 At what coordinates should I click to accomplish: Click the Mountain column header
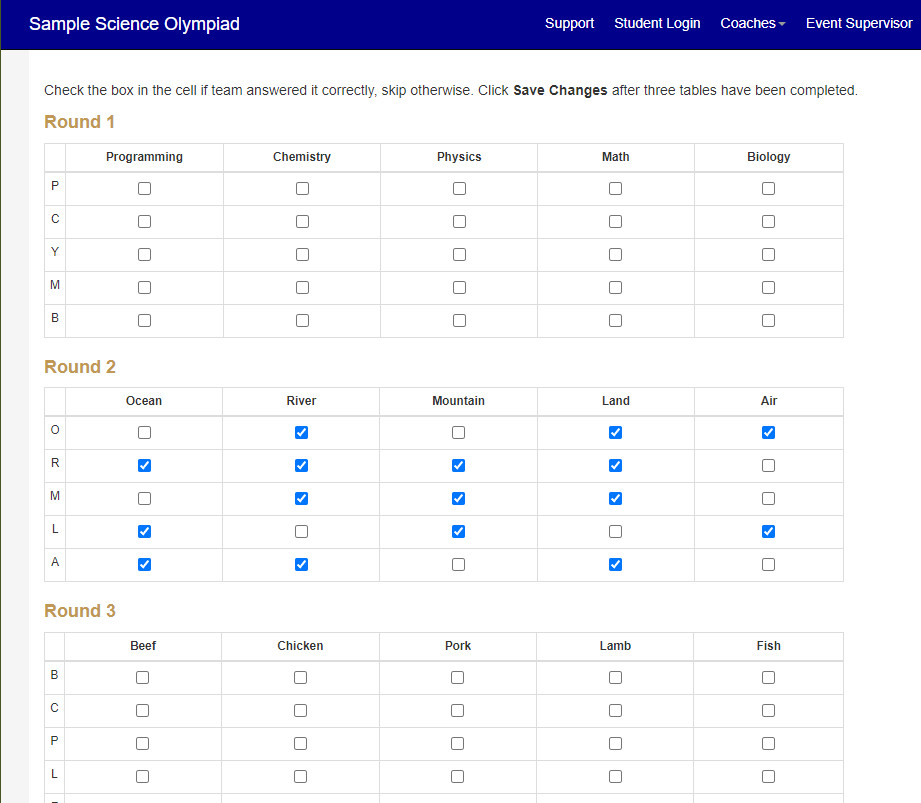458,401
